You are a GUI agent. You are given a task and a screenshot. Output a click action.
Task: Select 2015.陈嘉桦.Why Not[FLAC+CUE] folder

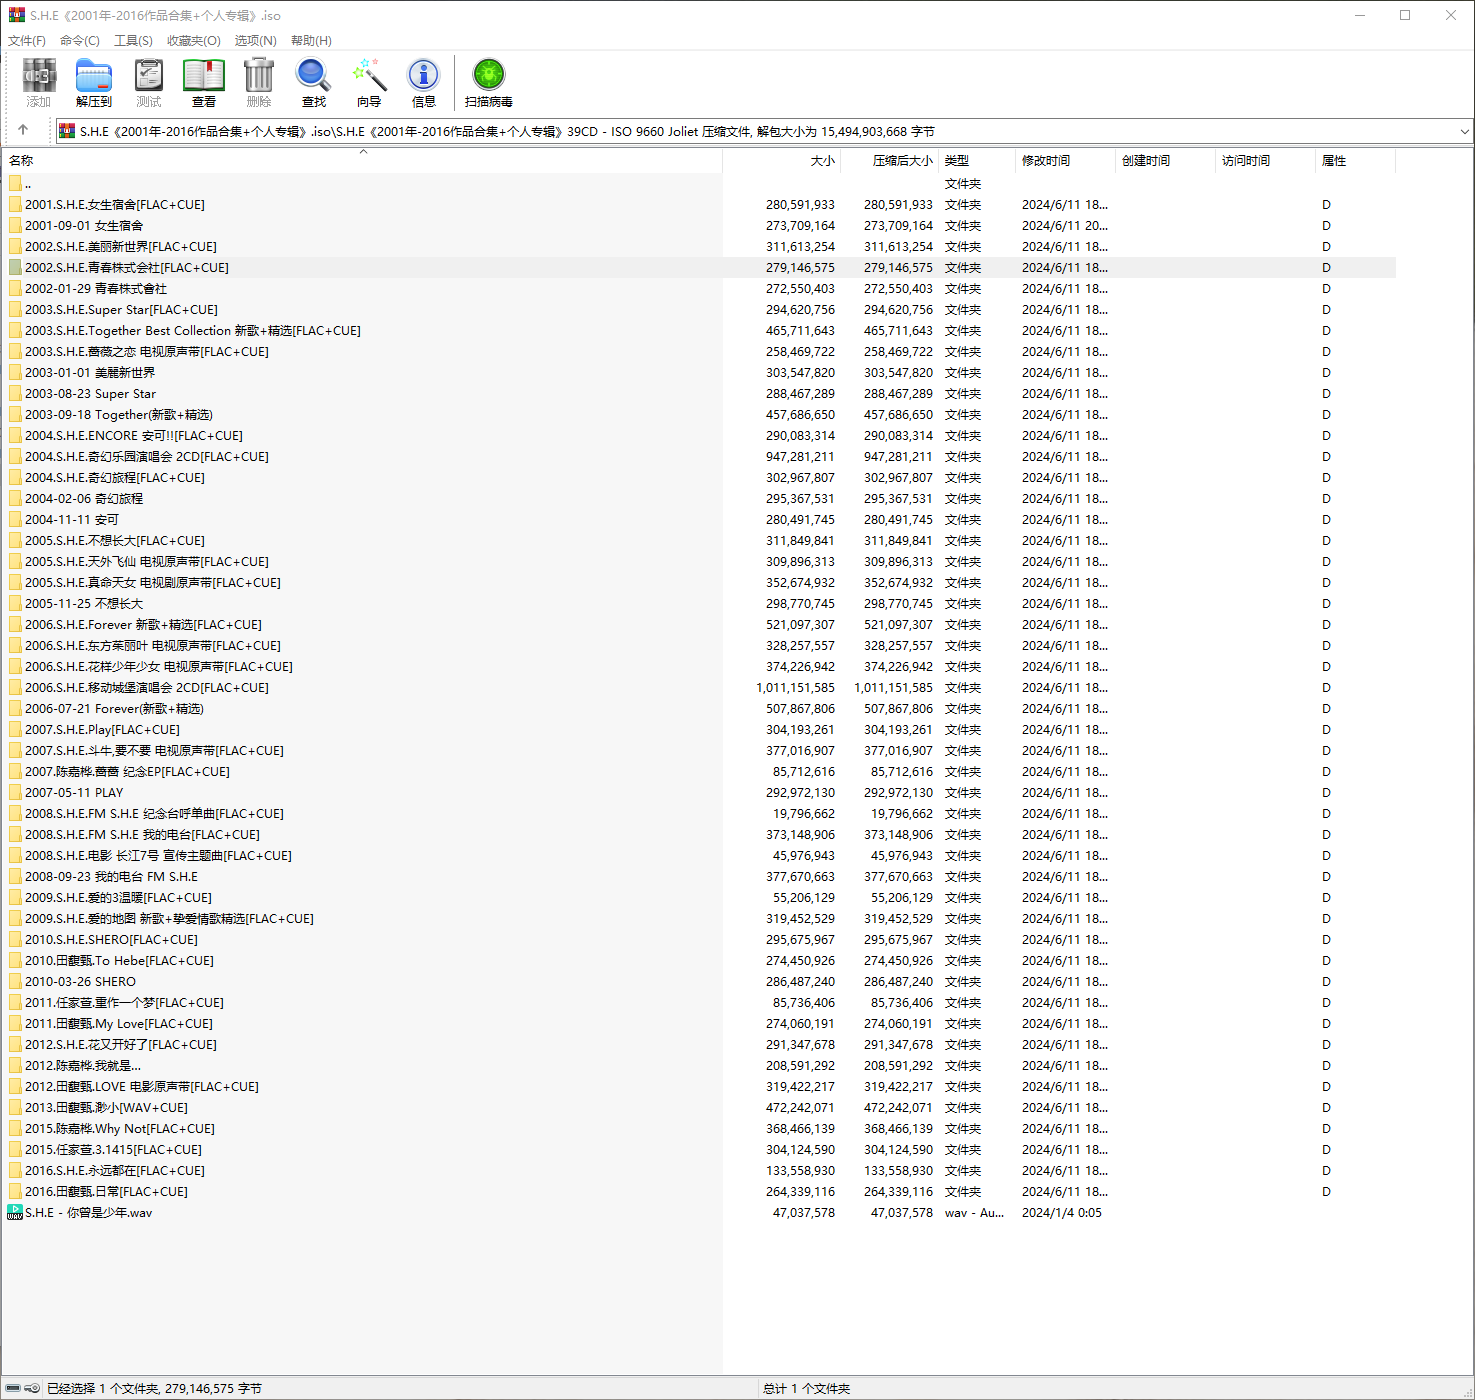(120, 1128)
